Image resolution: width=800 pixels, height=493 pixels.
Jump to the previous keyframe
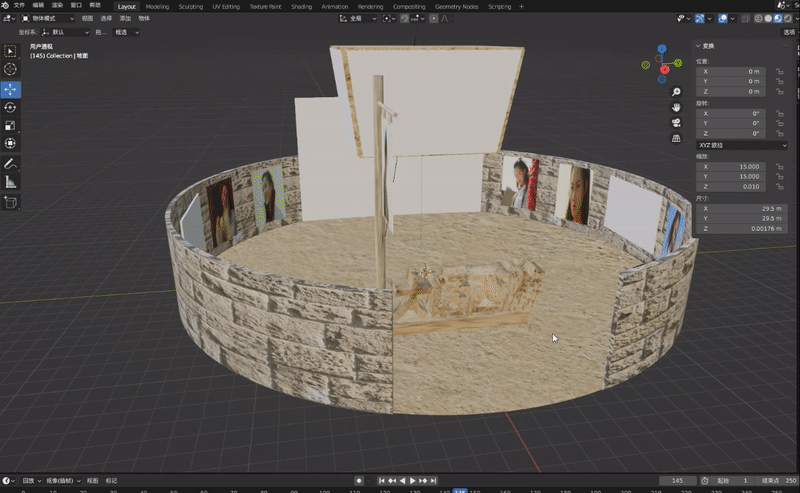[x=392, y=481]
